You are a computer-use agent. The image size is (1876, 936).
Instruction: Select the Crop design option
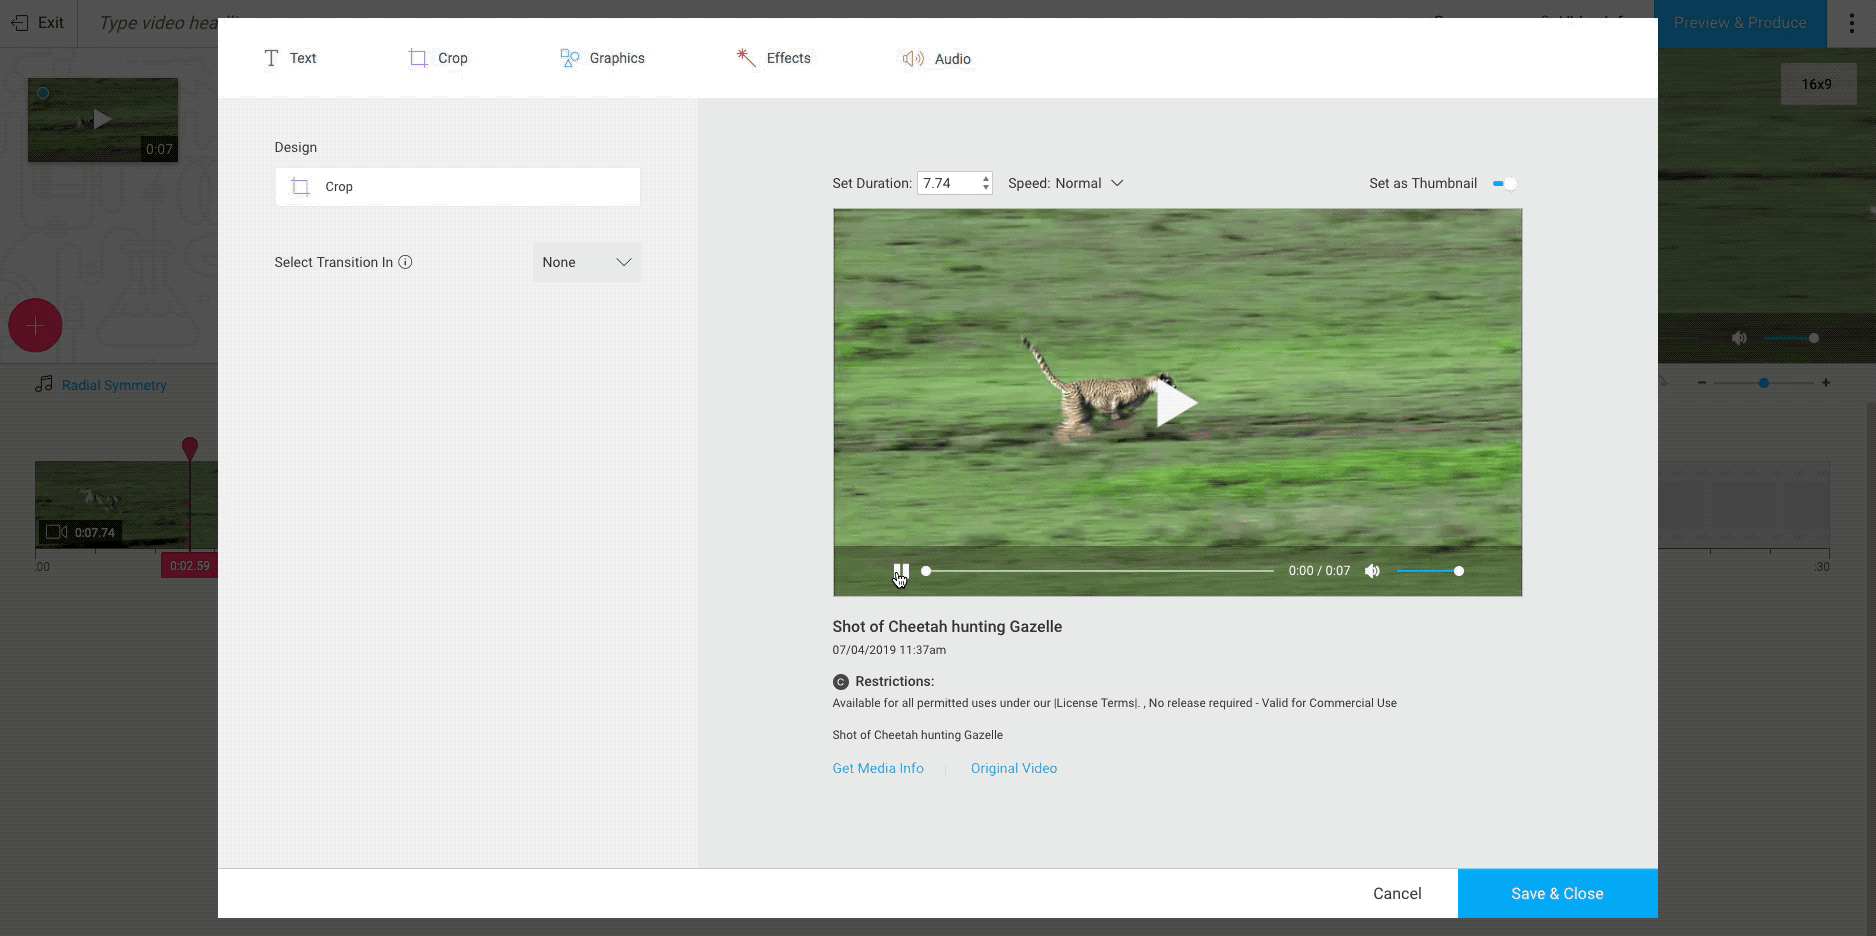[458, 187]
